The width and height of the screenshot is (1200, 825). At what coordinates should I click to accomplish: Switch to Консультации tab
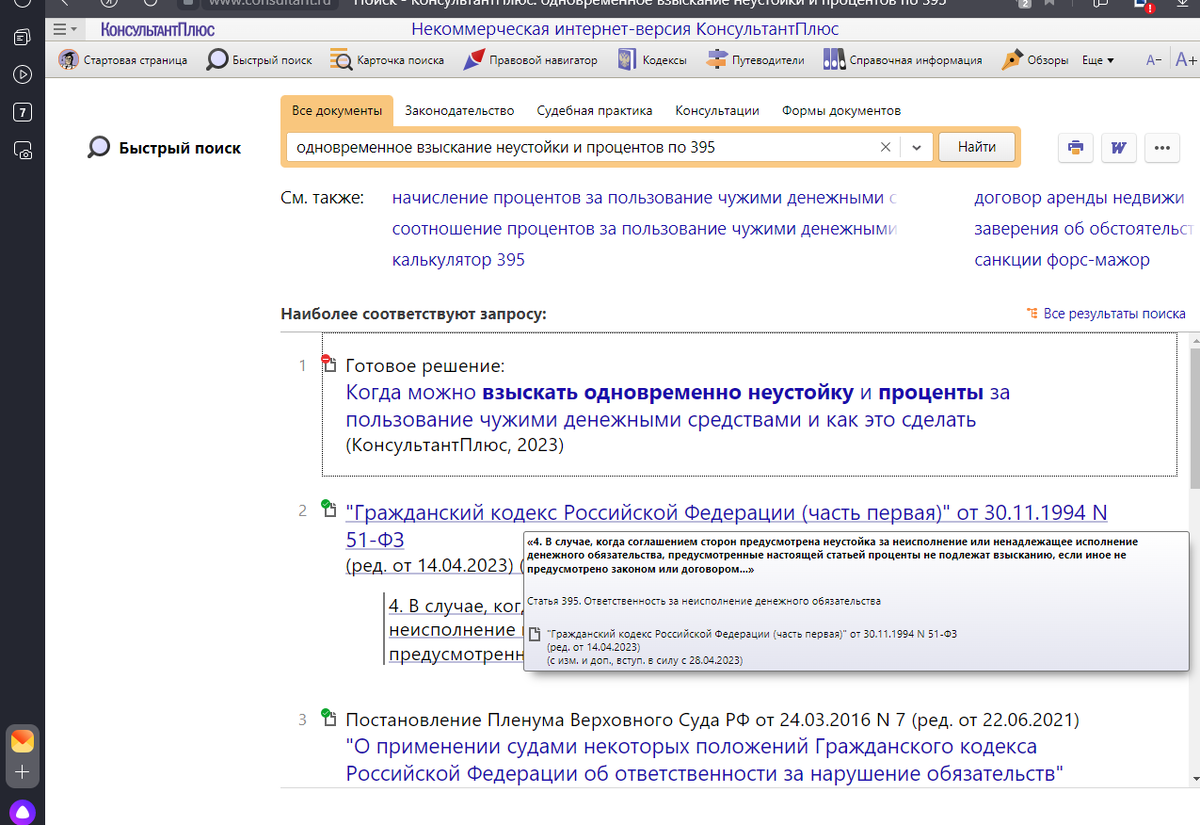click(x=717, y=110)
